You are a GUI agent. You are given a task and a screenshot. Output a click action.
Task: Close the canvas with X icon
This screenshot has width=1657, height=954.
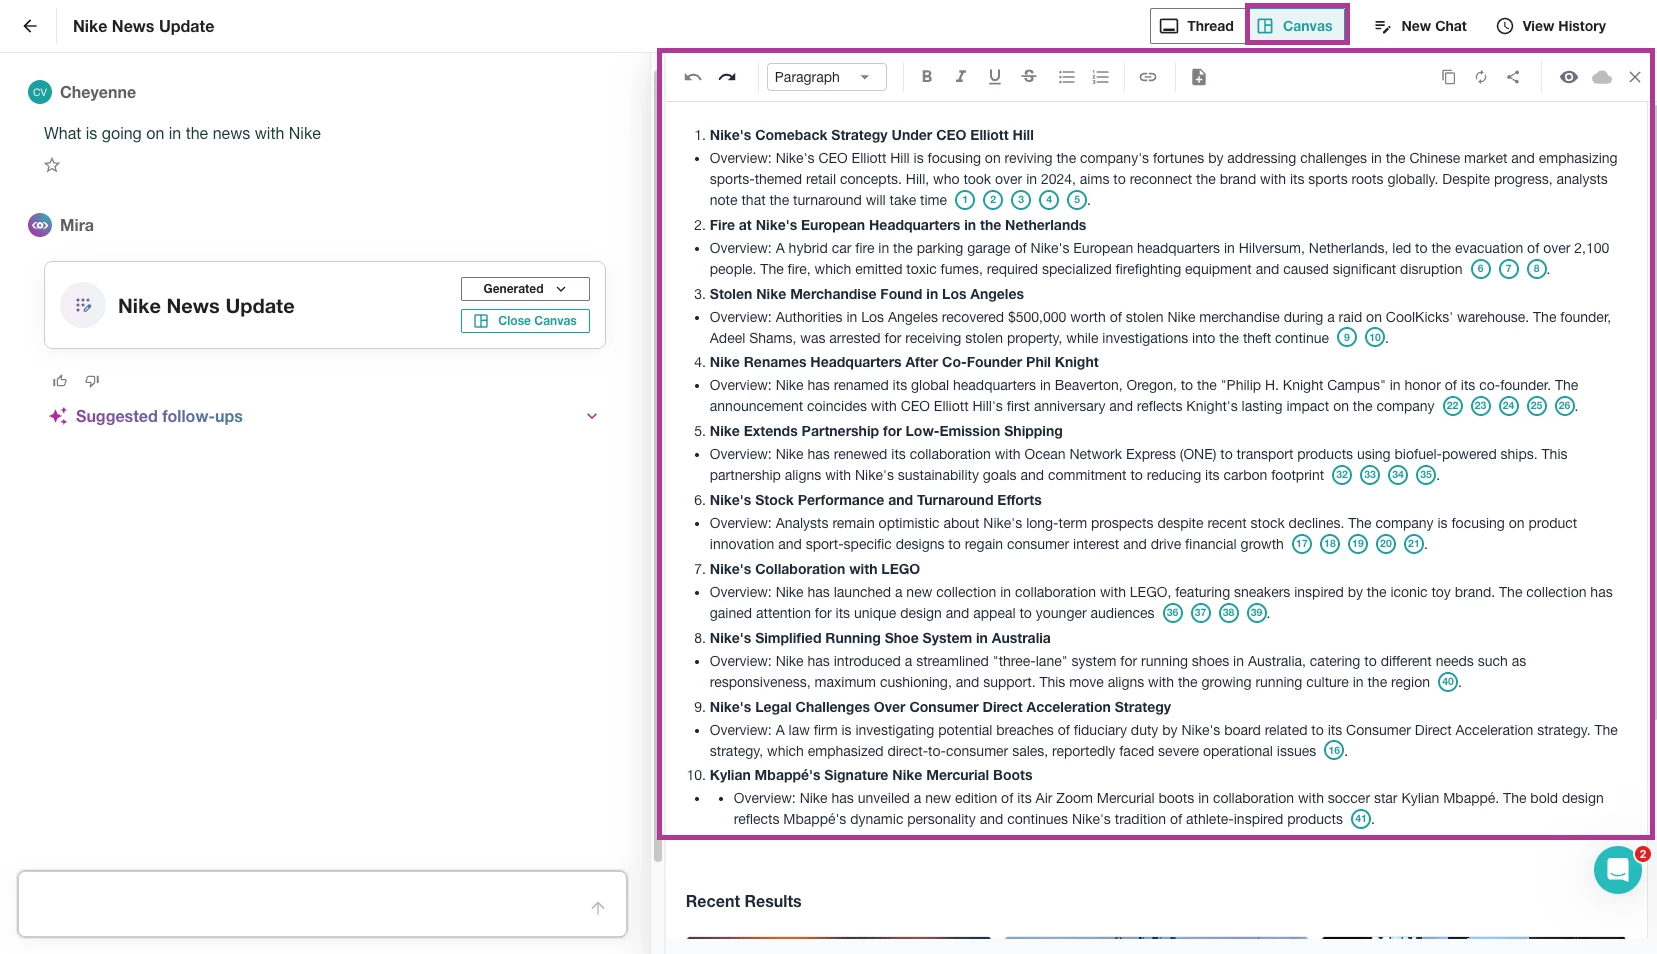1635,77
